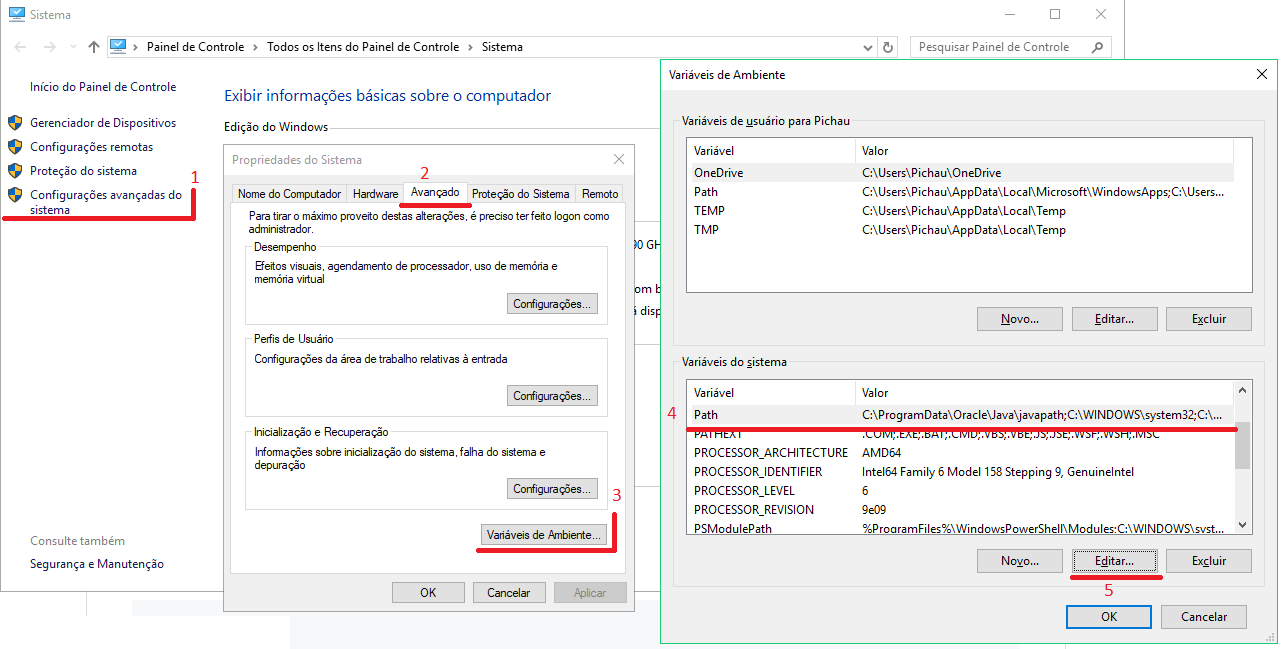Select PSModulePath variable row
The width and height of the screenshot is (1281, 649).
(x=961, y=527)
